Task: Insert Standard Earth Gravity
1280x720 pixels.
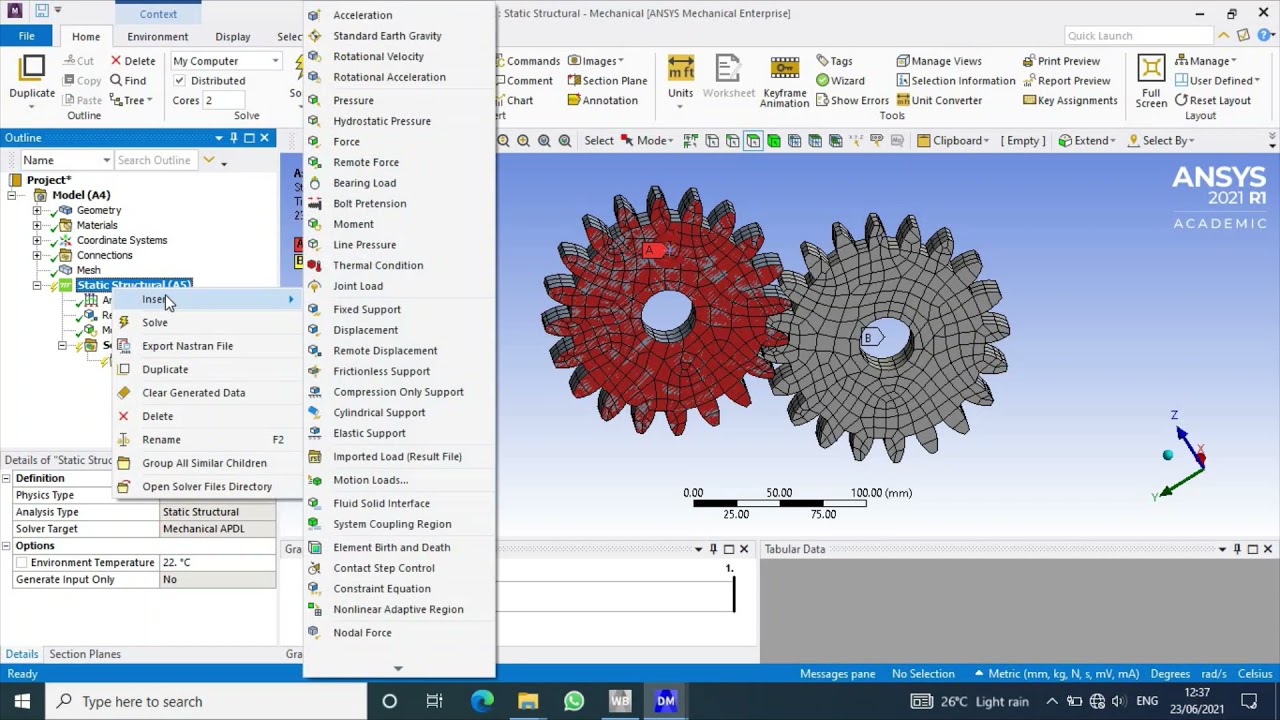Action: (387, 36)
